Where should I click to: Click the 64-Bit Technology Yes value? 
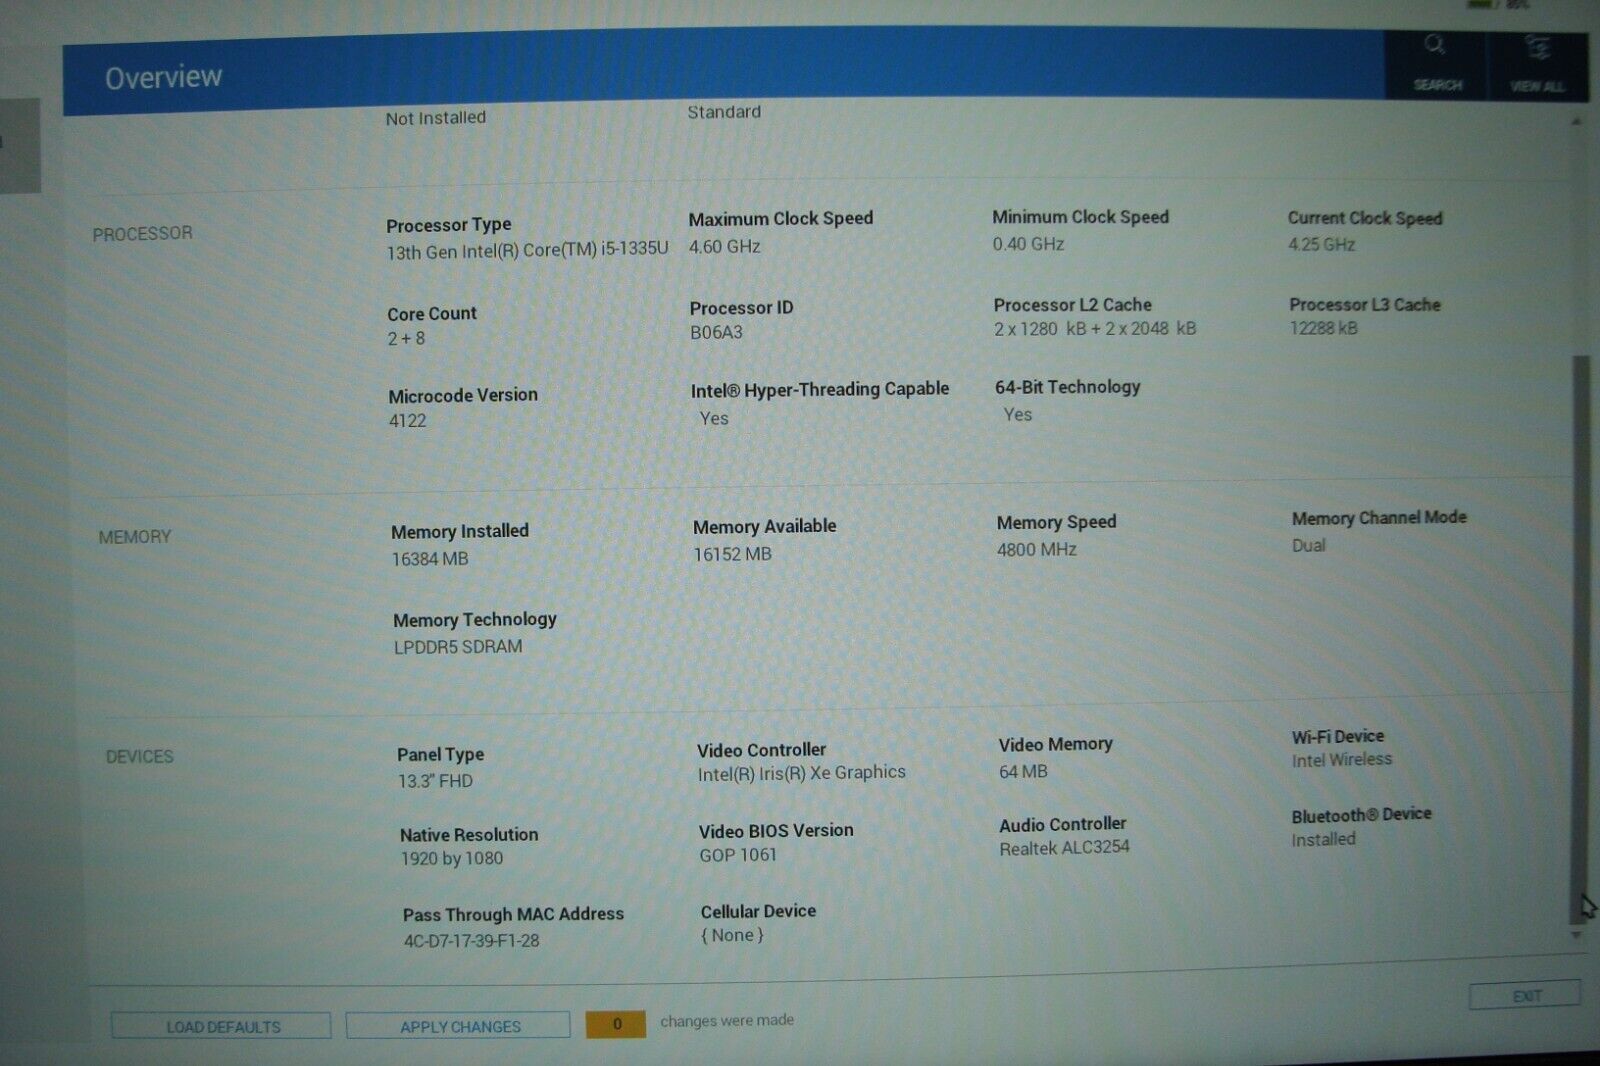1017,414
